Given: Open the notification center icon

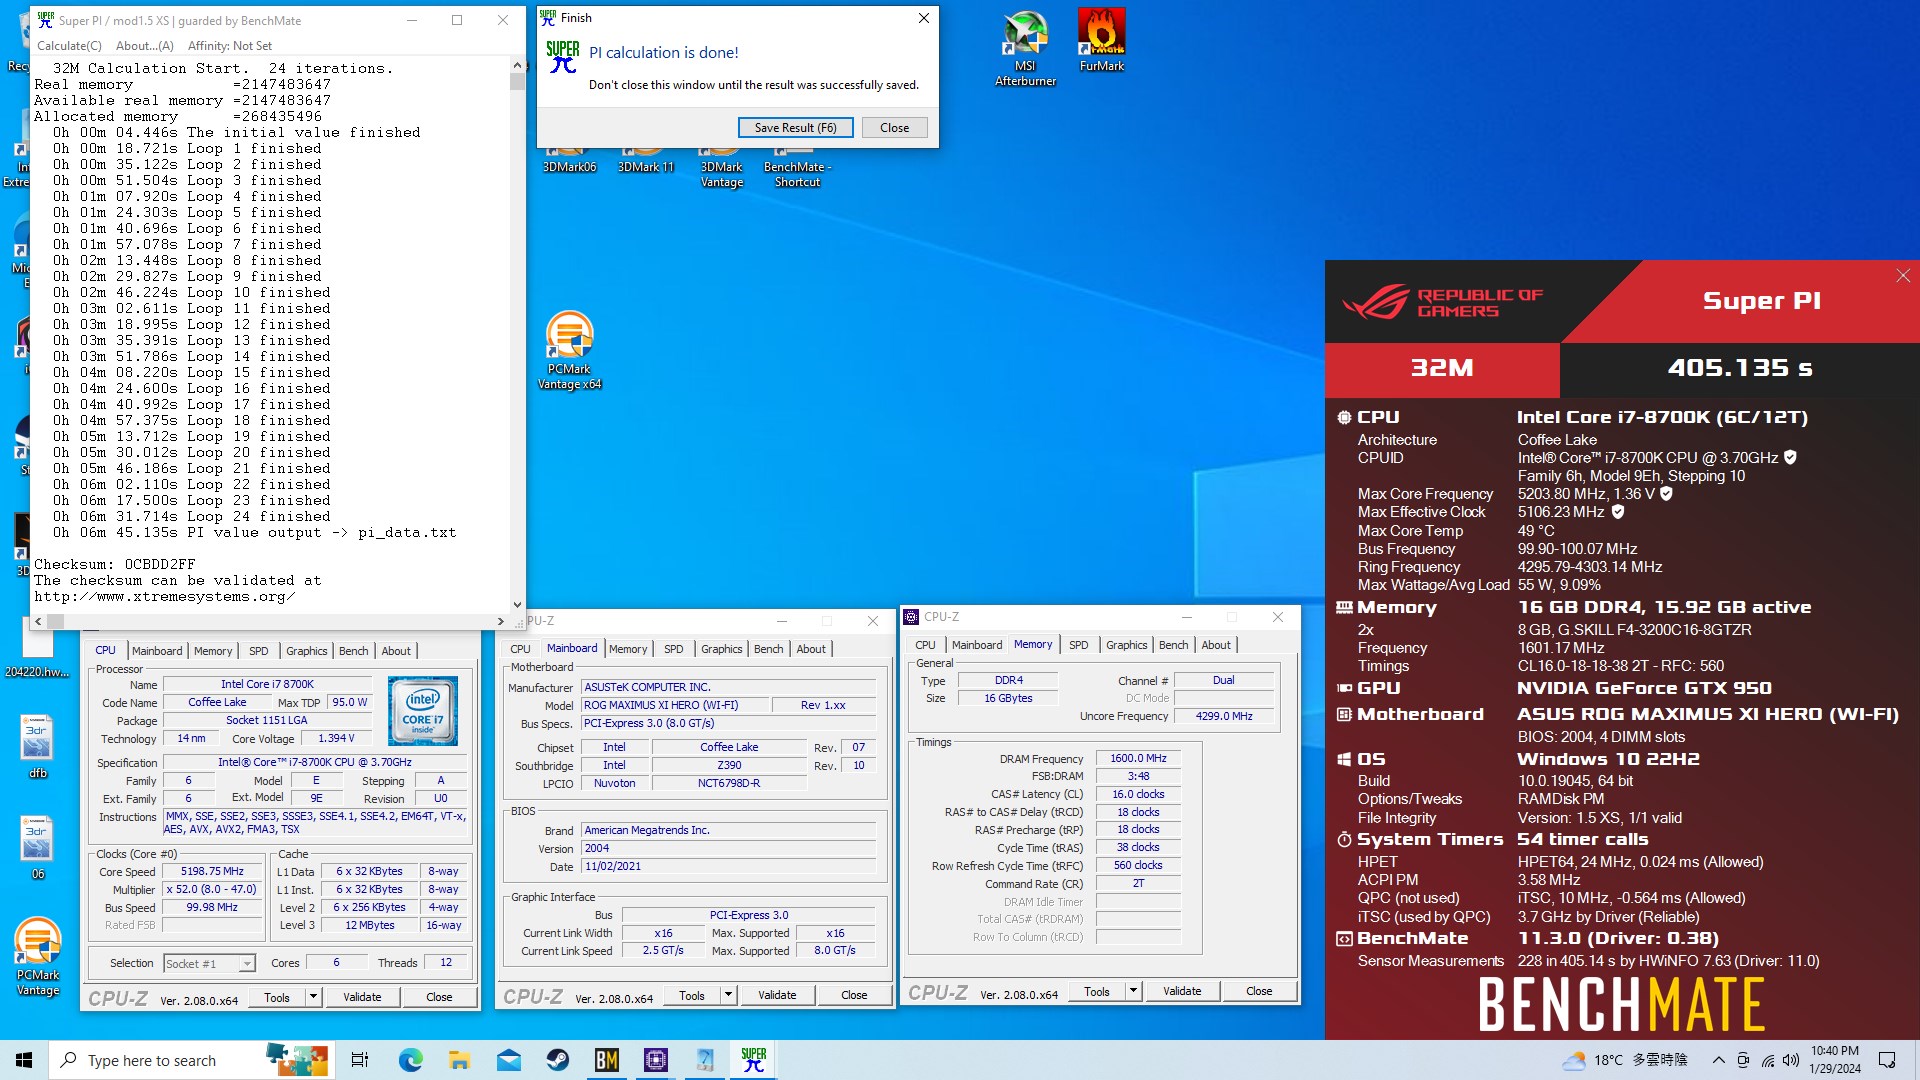Looking at the screenshot, I should point(1887,1060).
